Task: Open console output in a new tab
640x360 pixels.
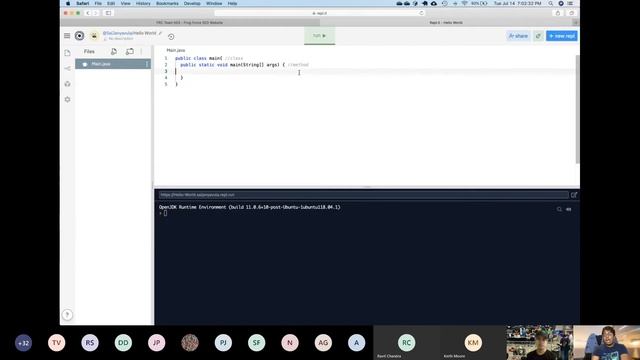Action: [574, 195]
